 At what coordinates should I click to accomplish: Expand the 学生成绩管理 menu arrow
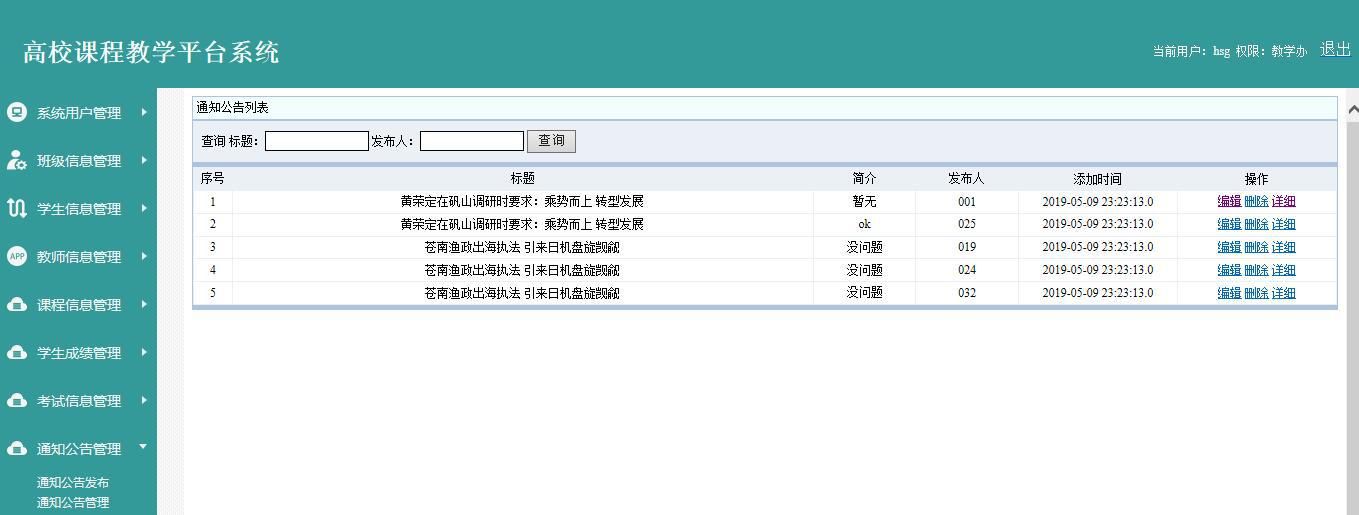pyautogui.click(x=144, y=352)
